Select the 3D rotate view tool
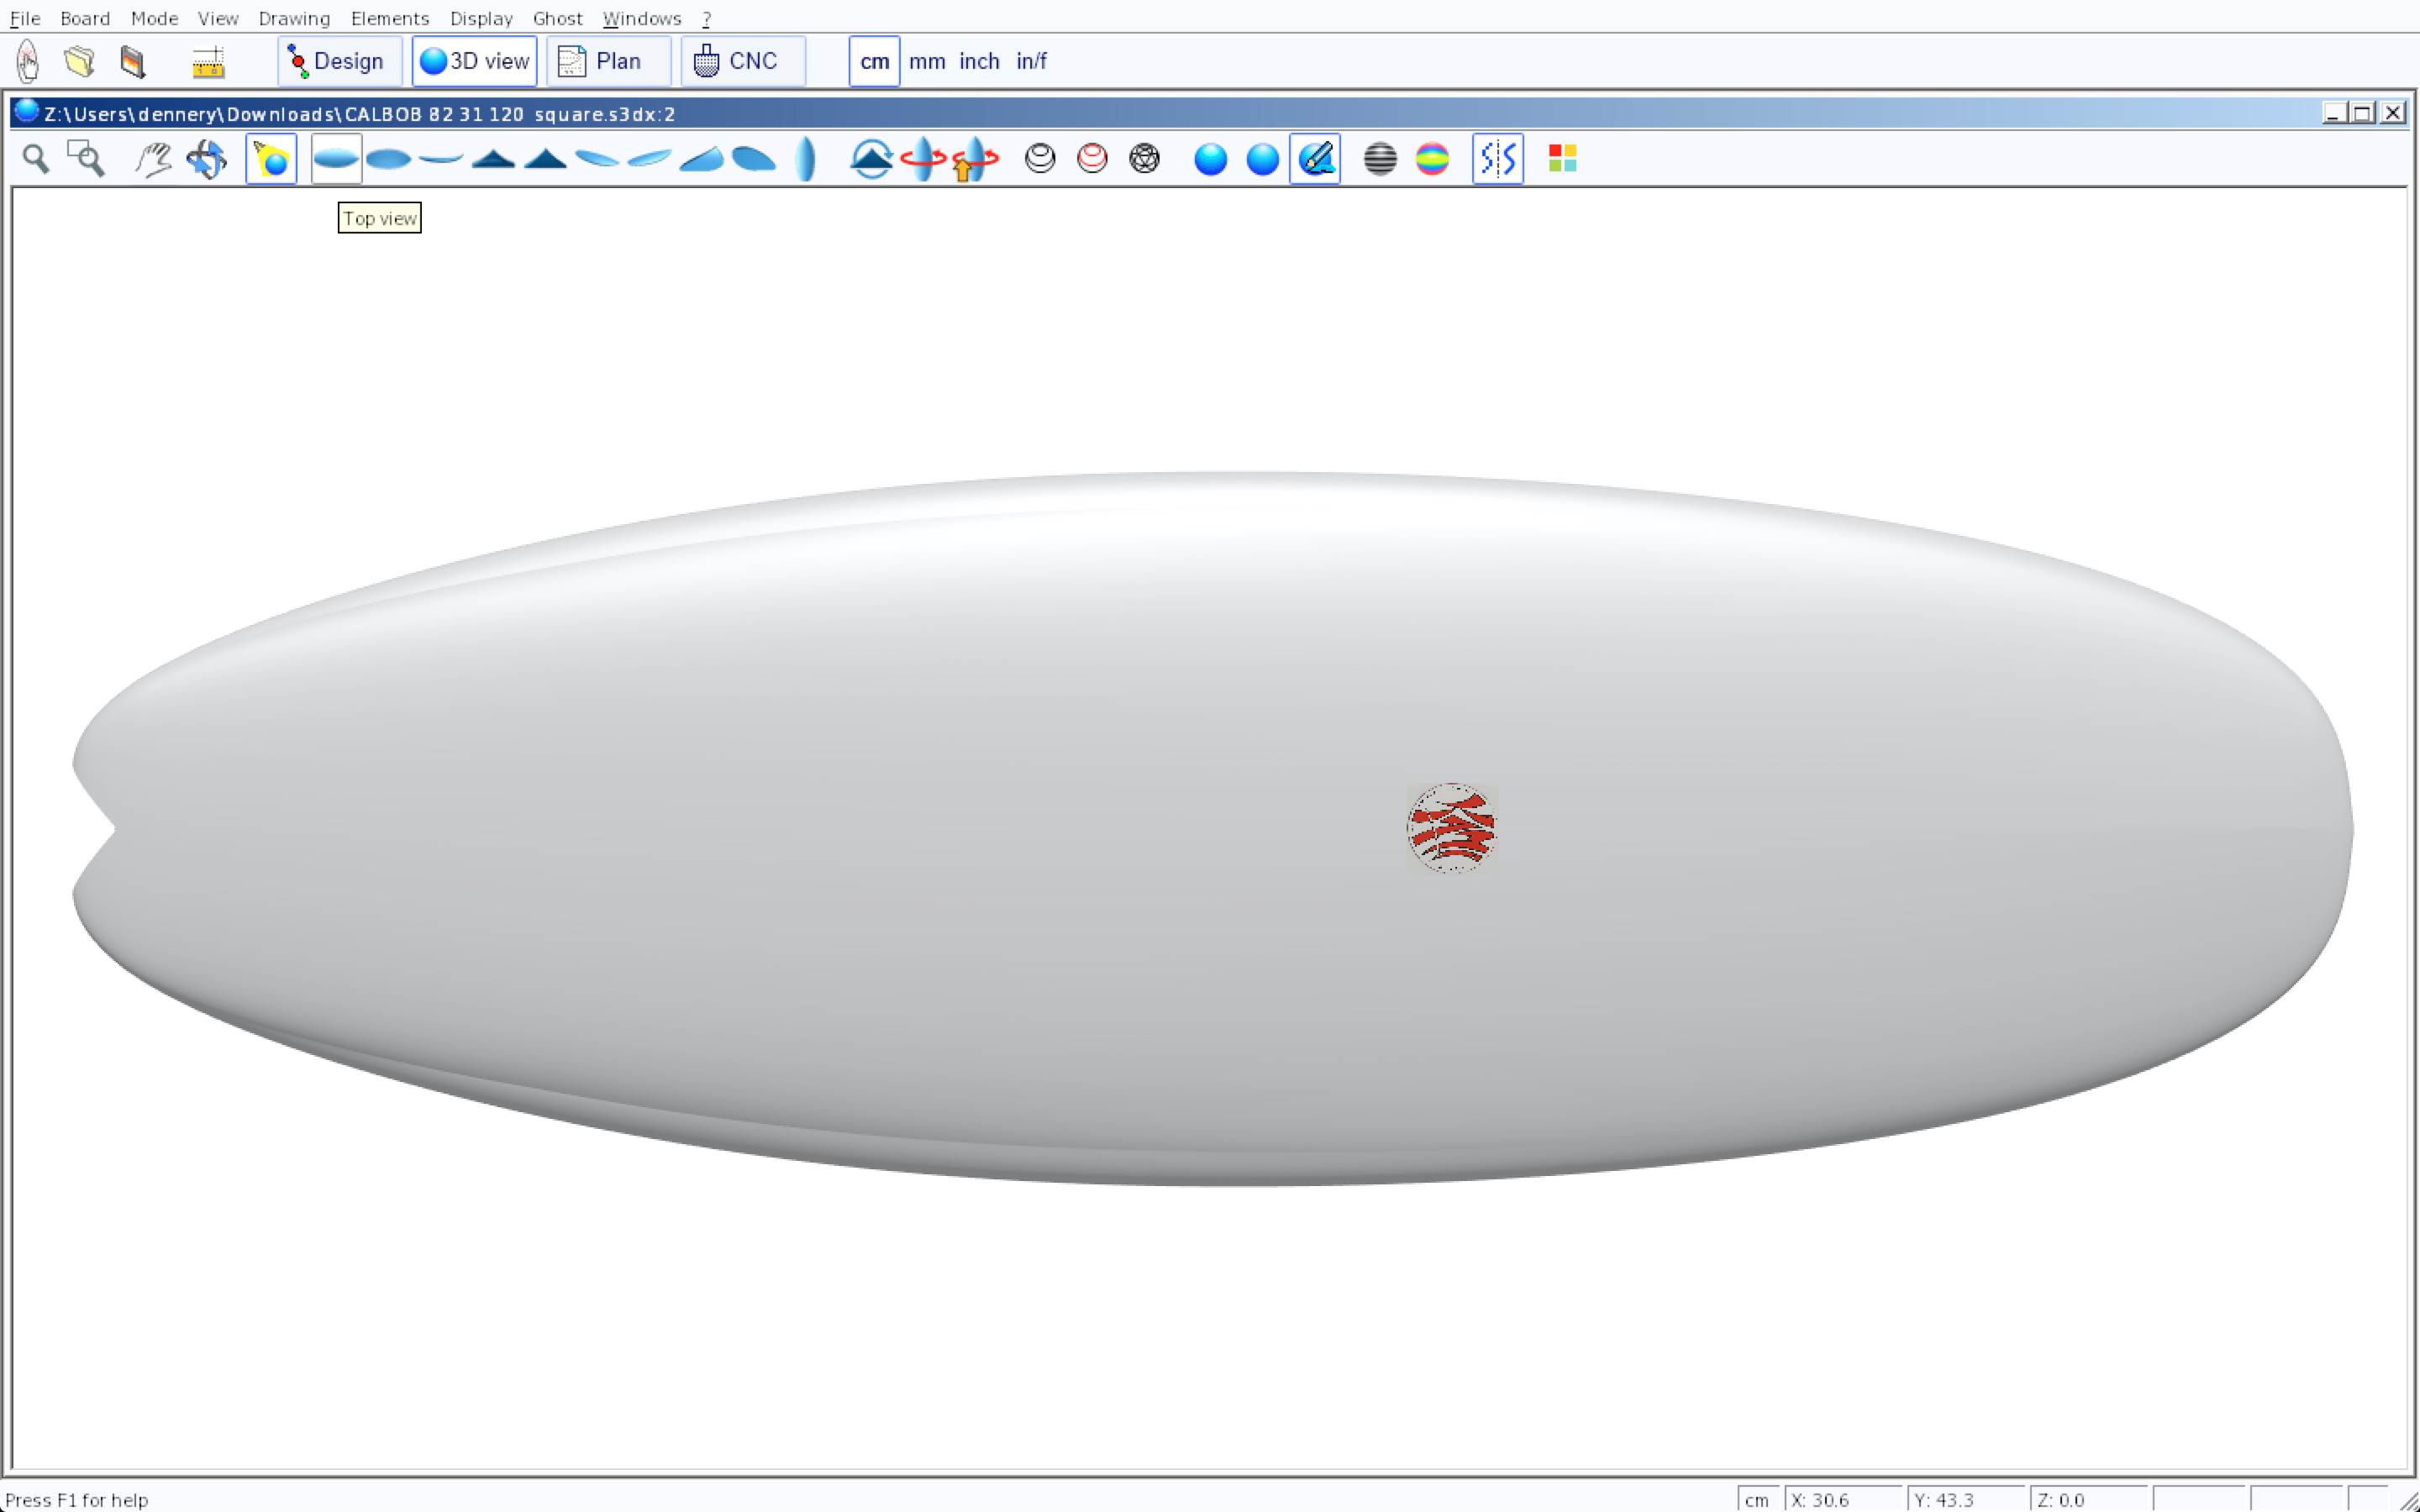2420x1512 pixels. (207, 159)
